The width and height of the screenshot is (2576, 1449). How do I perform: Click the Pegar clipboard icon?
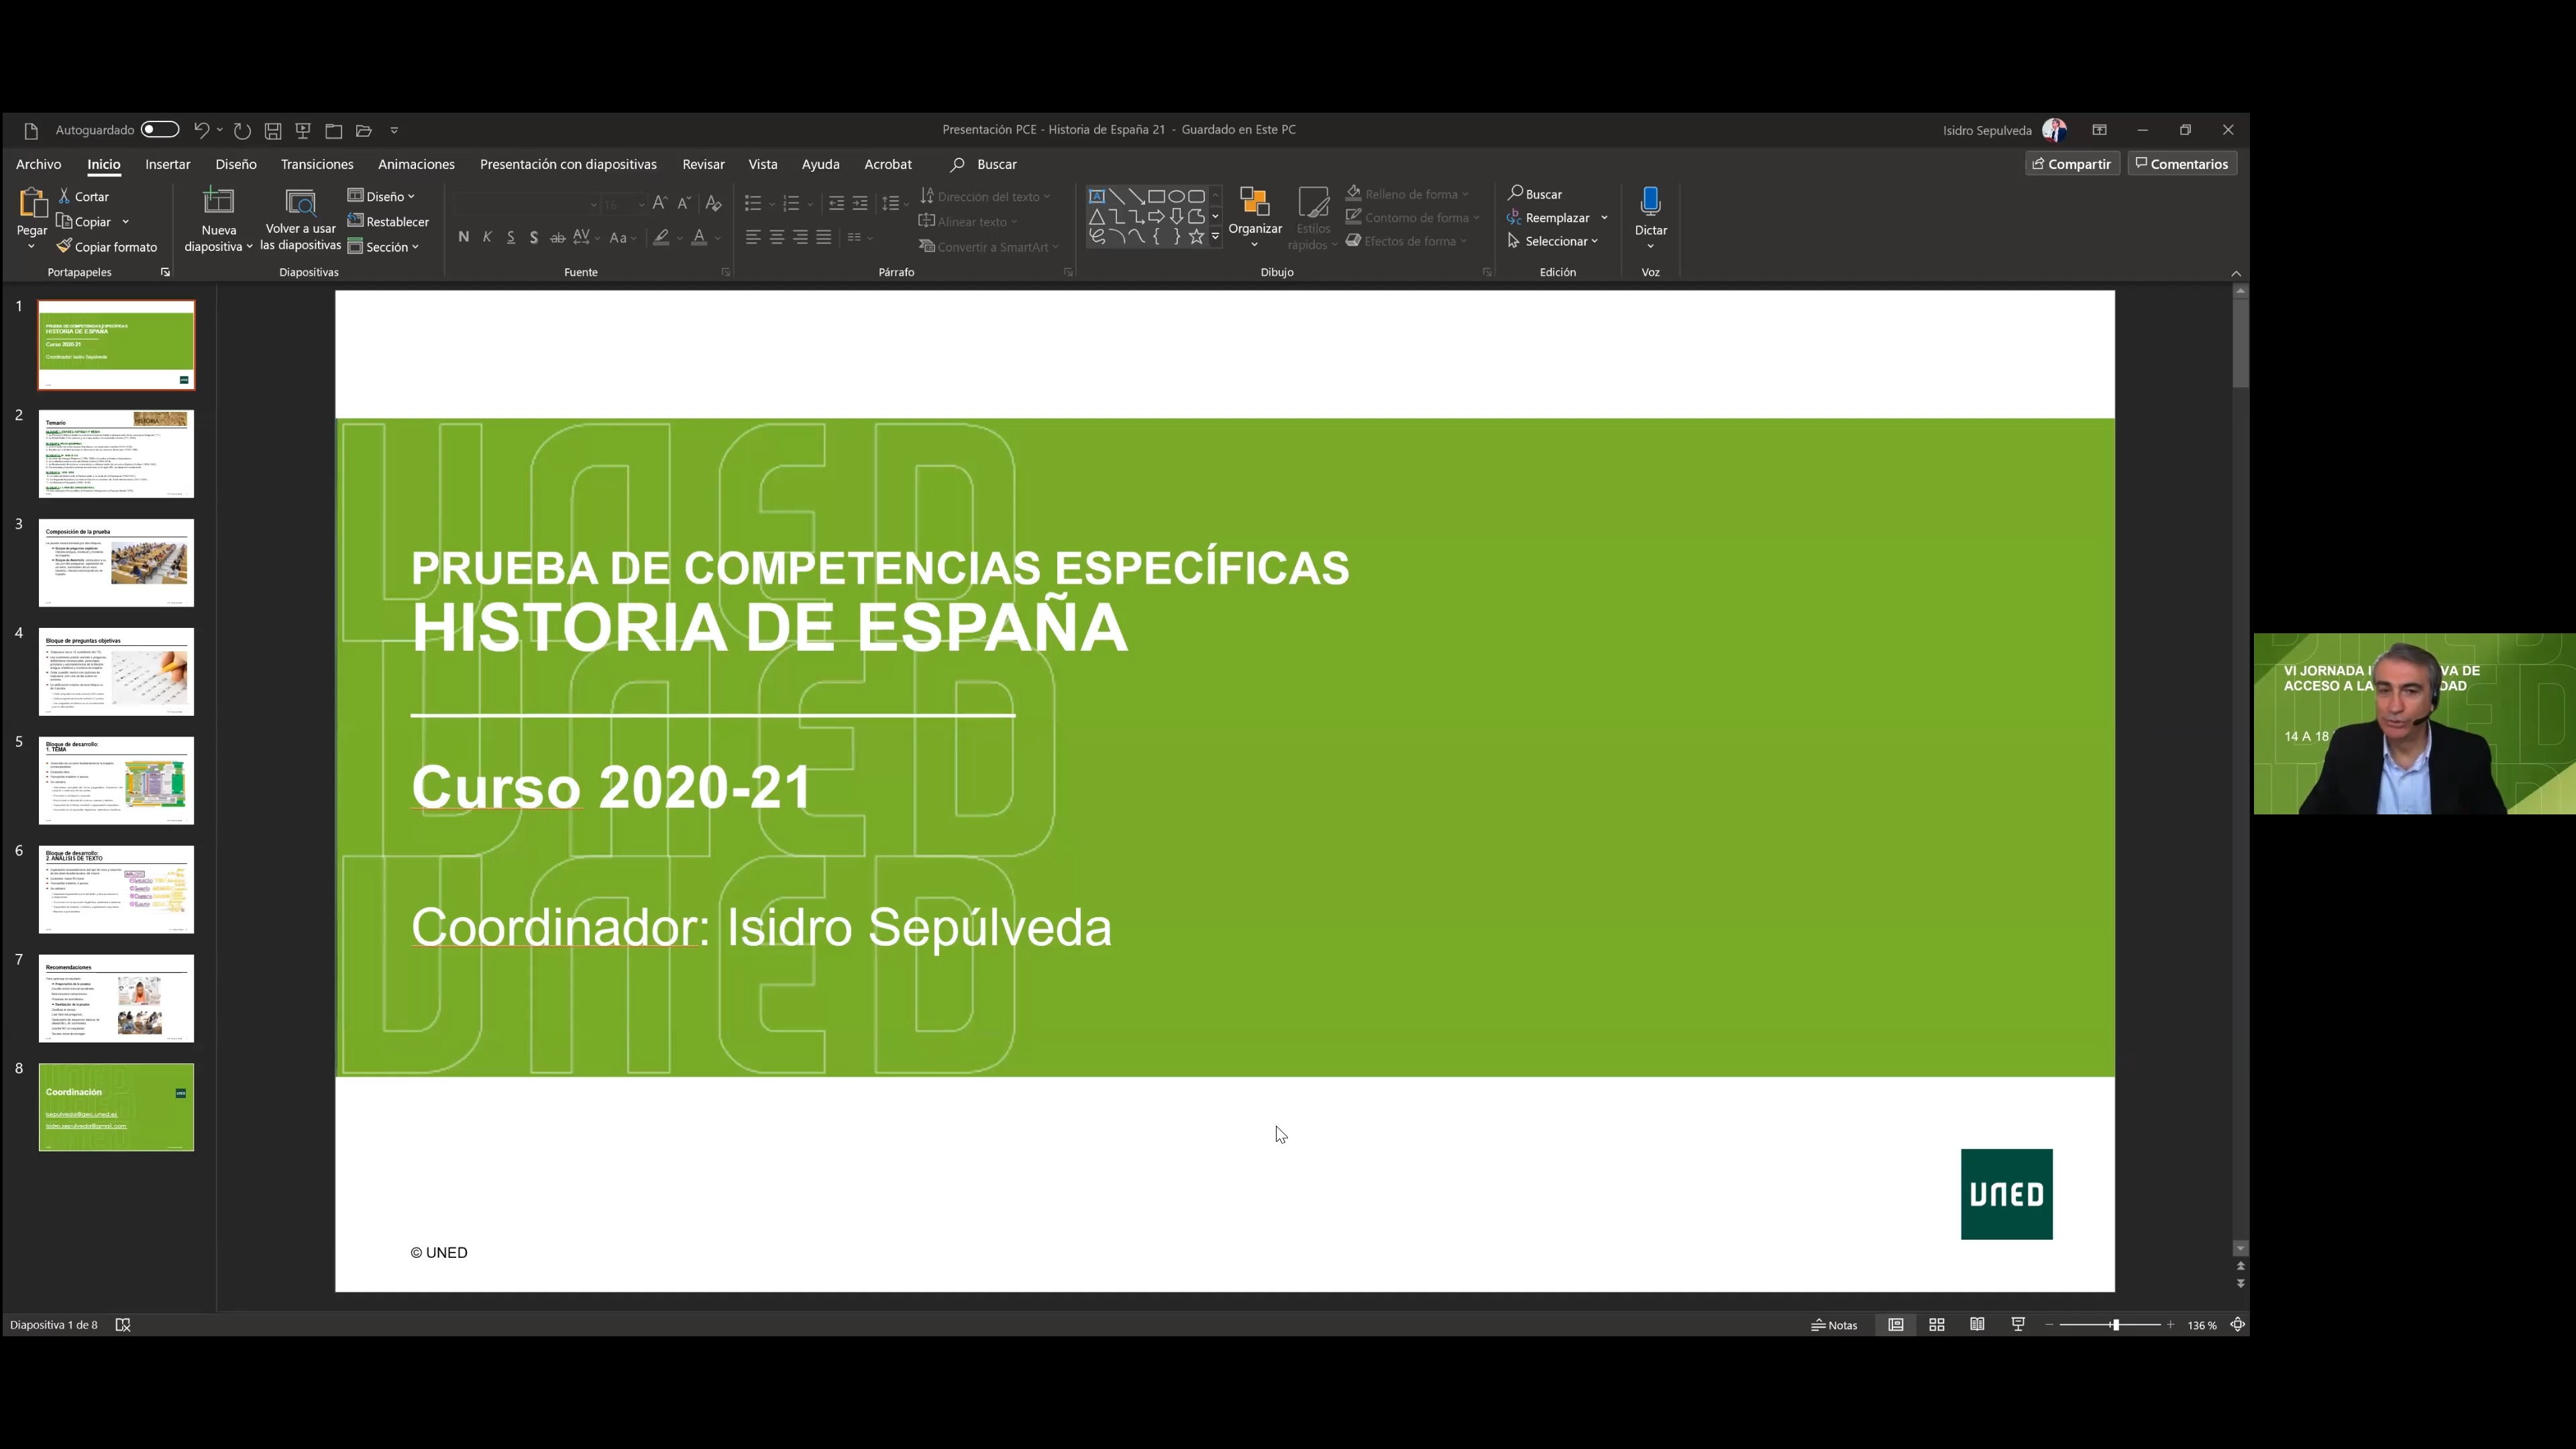(x=32, y=204)
